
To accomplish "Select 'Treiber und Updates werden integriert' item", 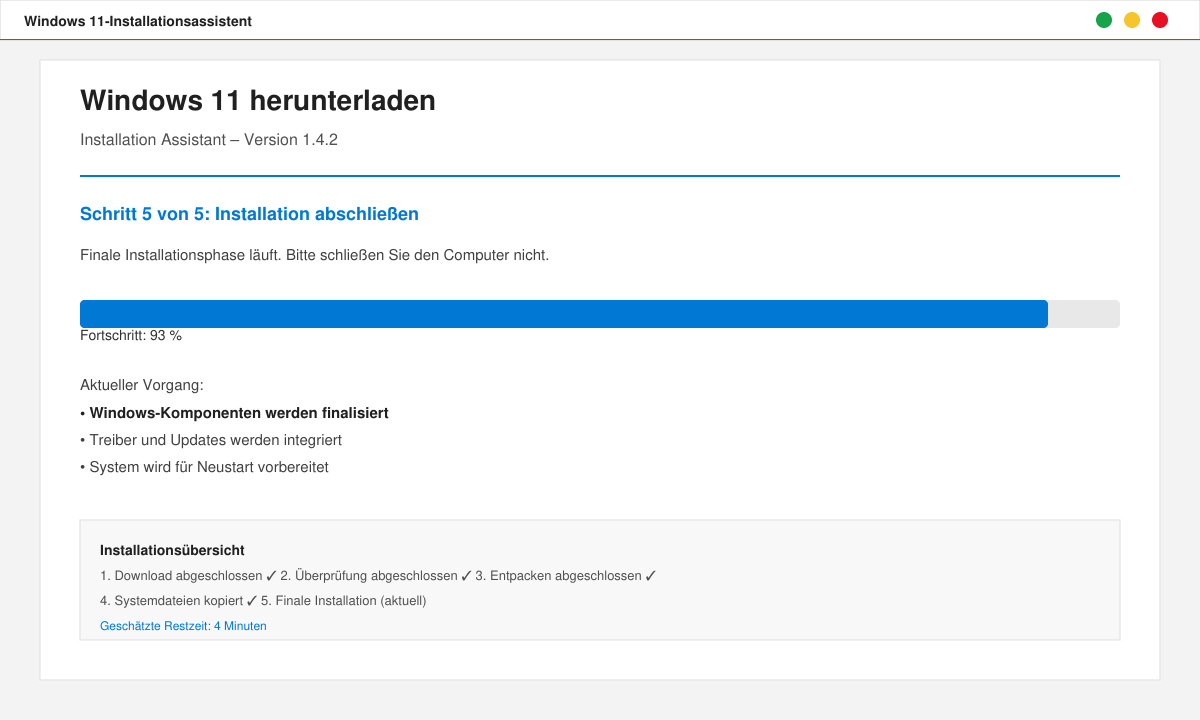I will [211, 440].
